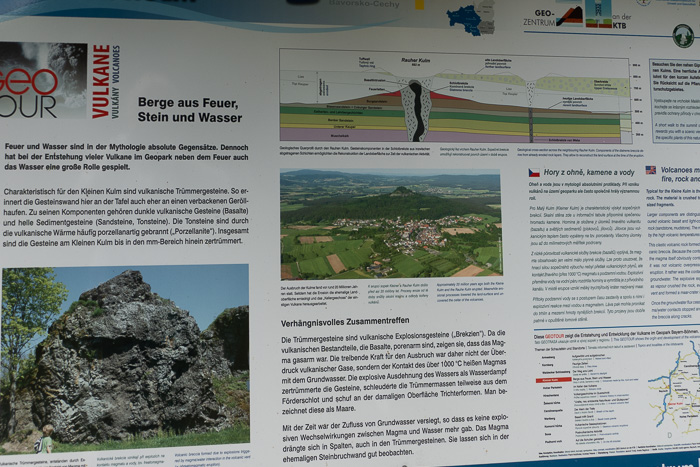Click the child standing by the rock

46,438
